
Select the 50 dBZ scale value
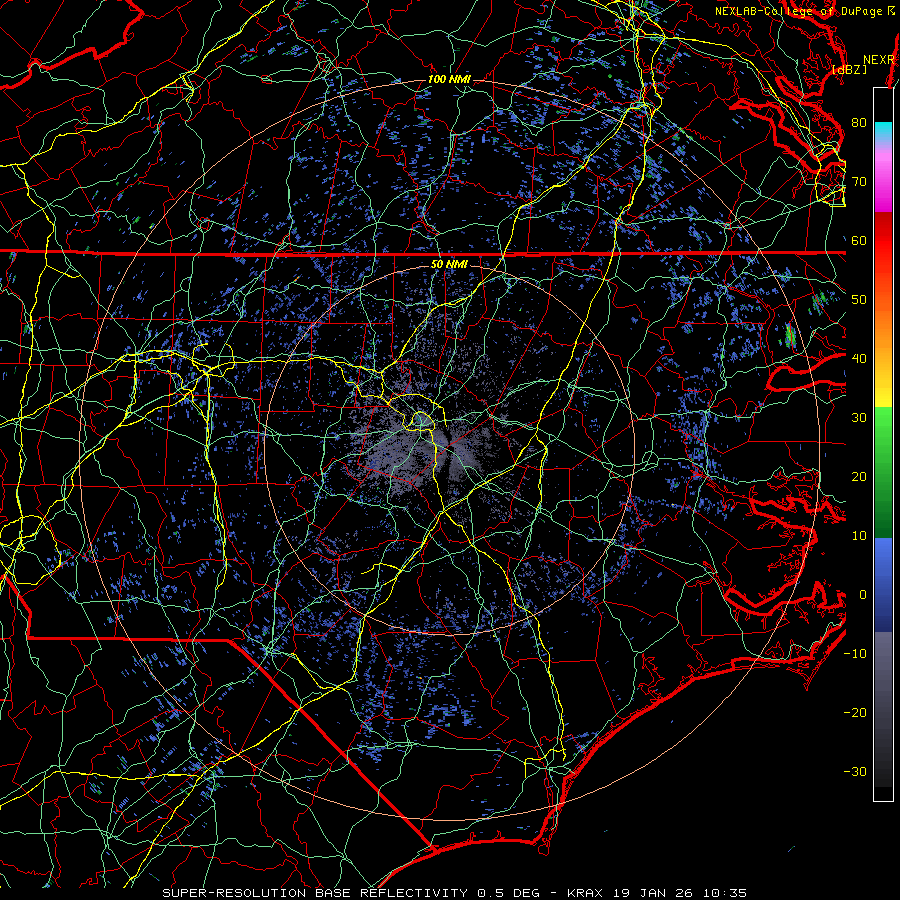click(859, 300)
